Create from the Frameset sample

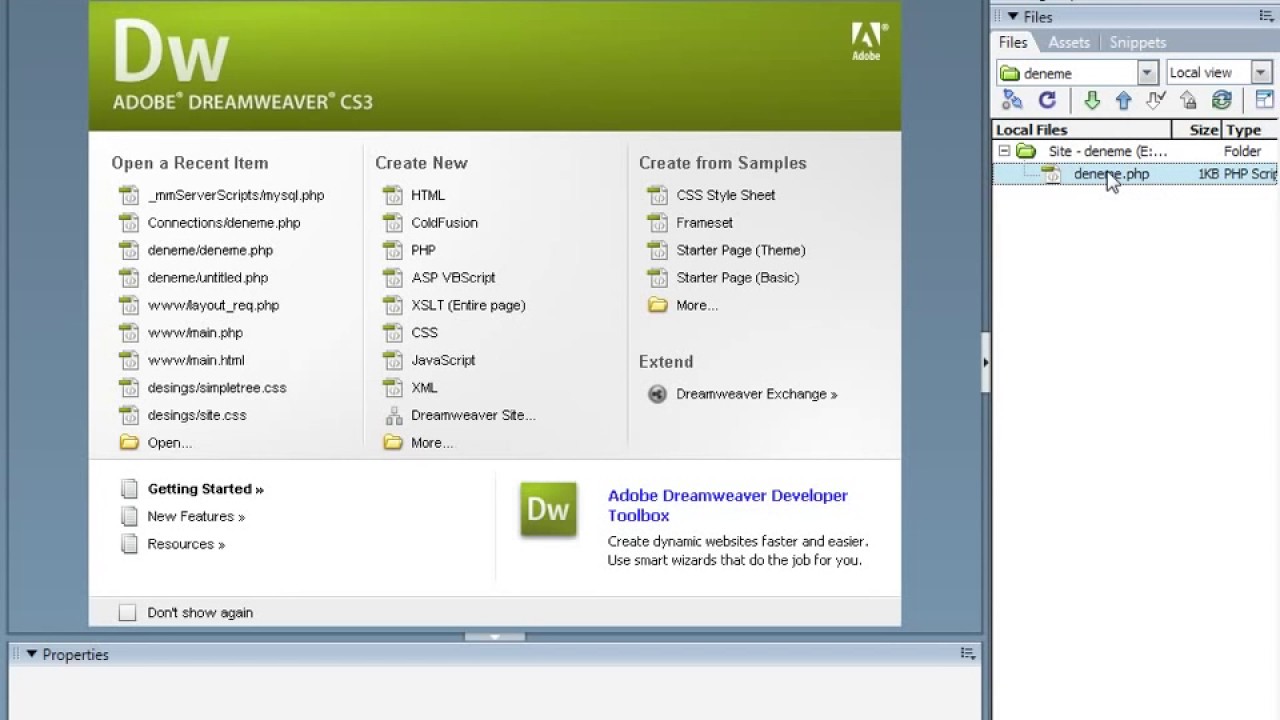704,223
